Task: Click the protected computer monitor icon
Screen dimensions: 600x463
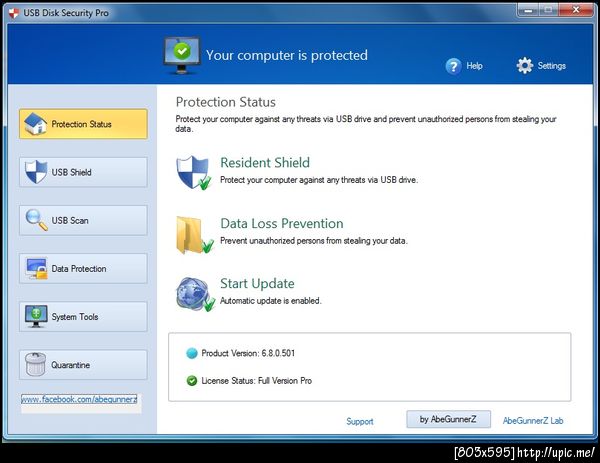Action: tap(182, 55)
